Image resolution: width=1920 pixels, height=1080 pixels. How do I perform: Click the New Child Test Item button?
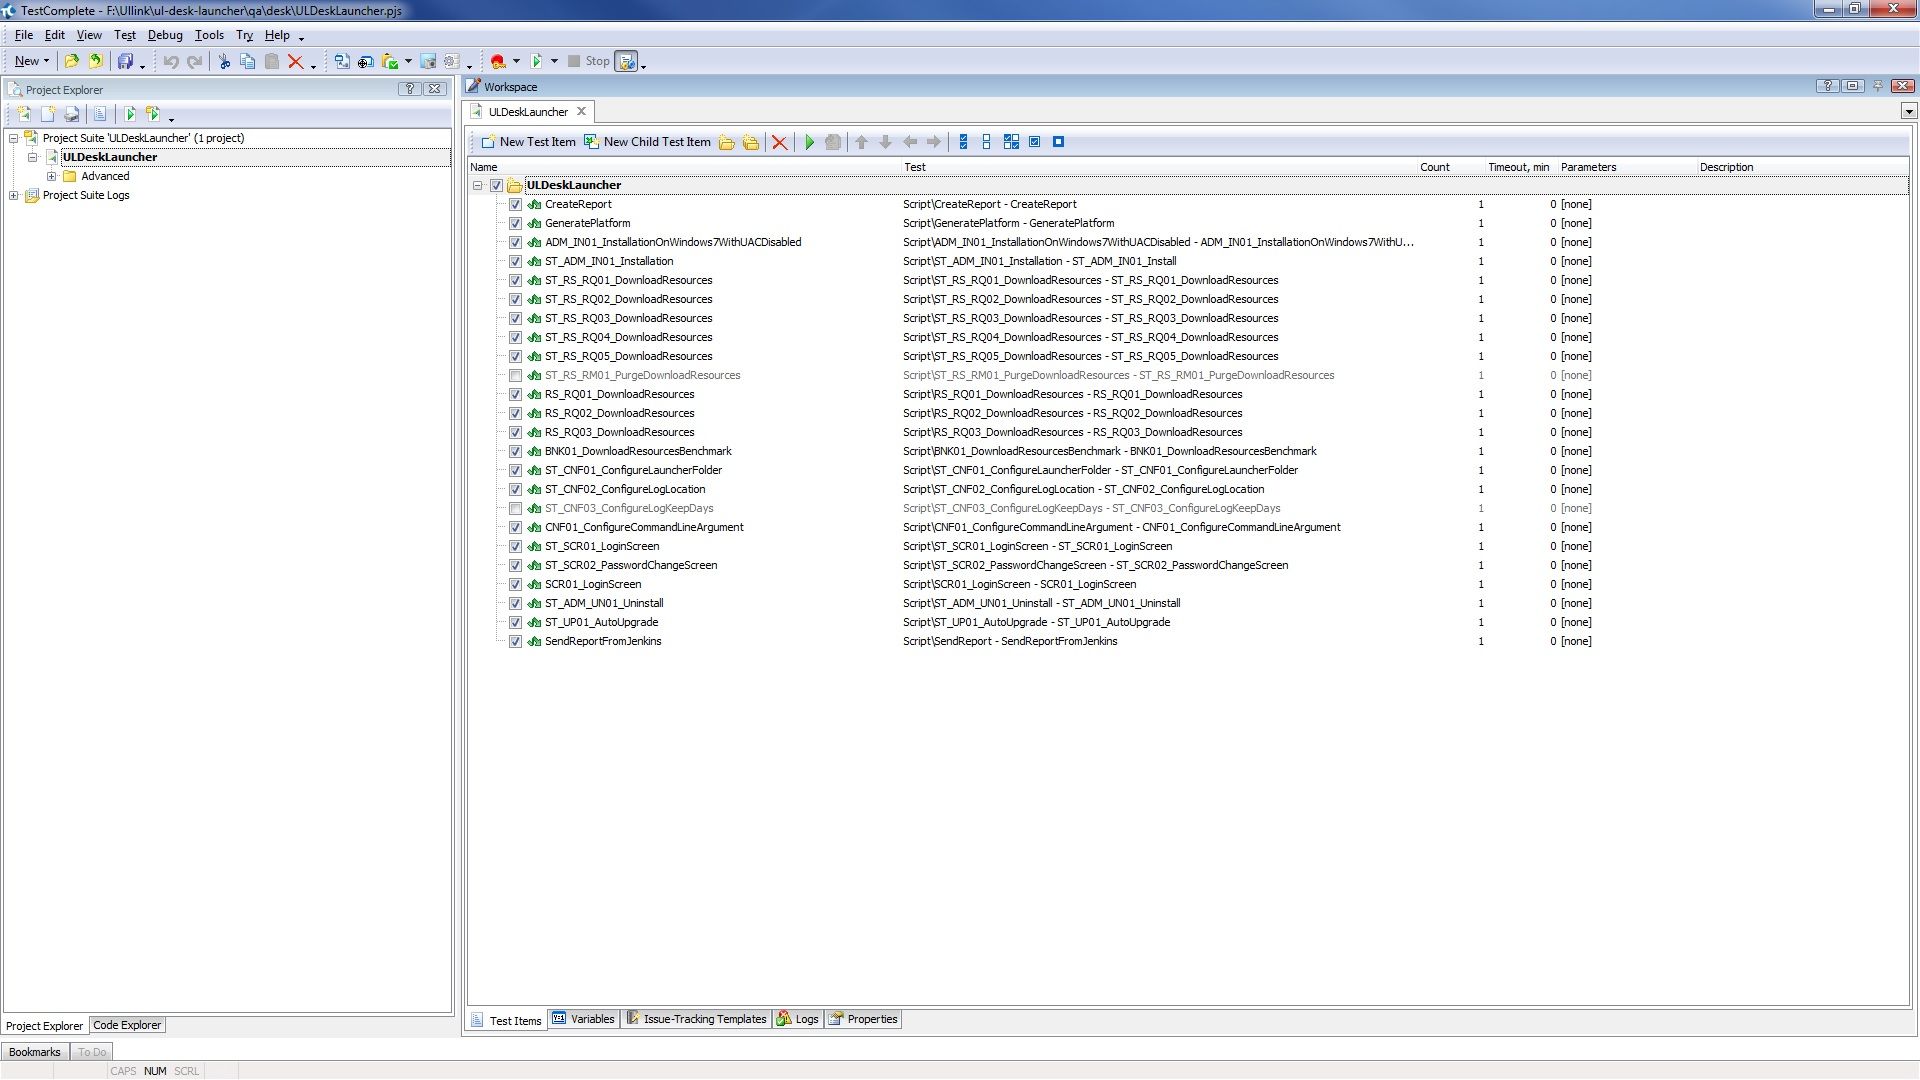648,142
